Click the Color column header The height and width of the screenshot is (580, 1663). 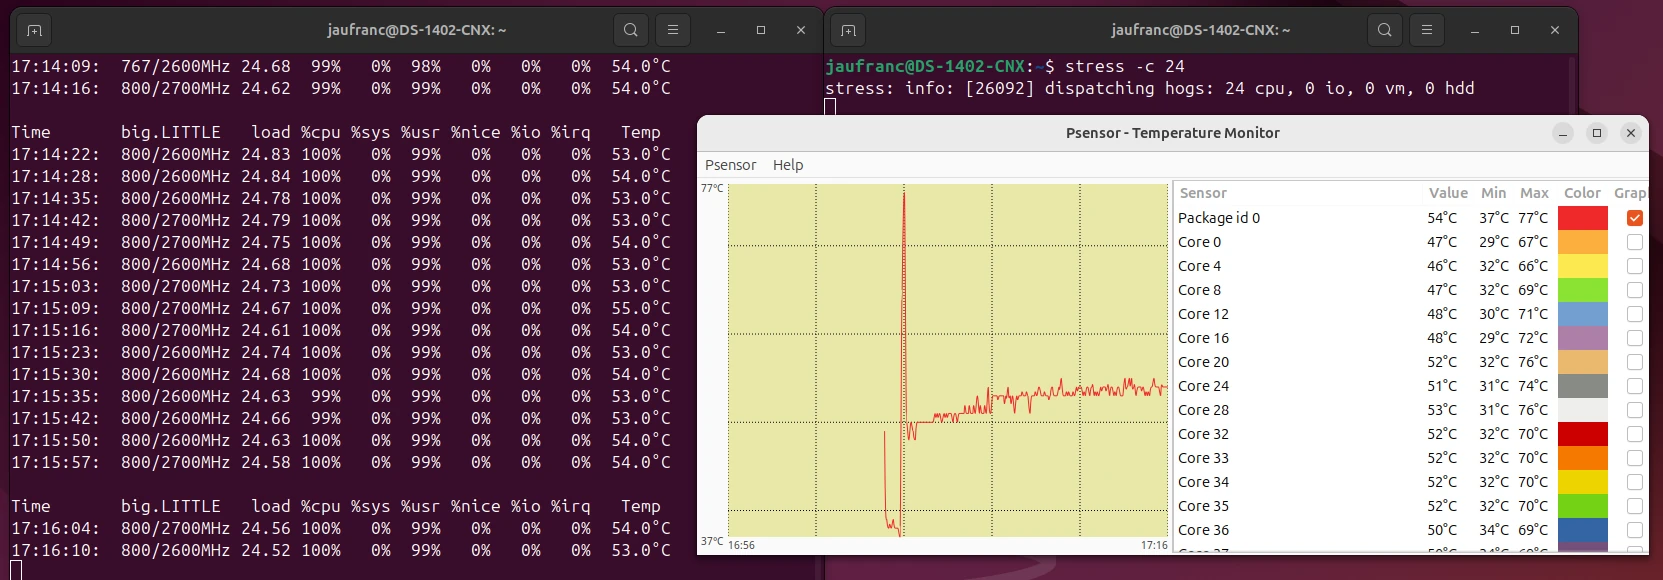pyautogui.click(x=1582, y=193)
